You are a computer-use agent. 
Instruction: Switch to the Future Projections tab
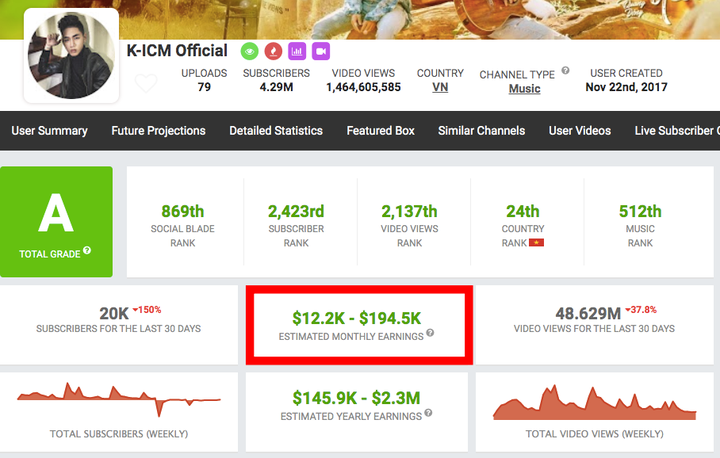[x=158, y=131]
